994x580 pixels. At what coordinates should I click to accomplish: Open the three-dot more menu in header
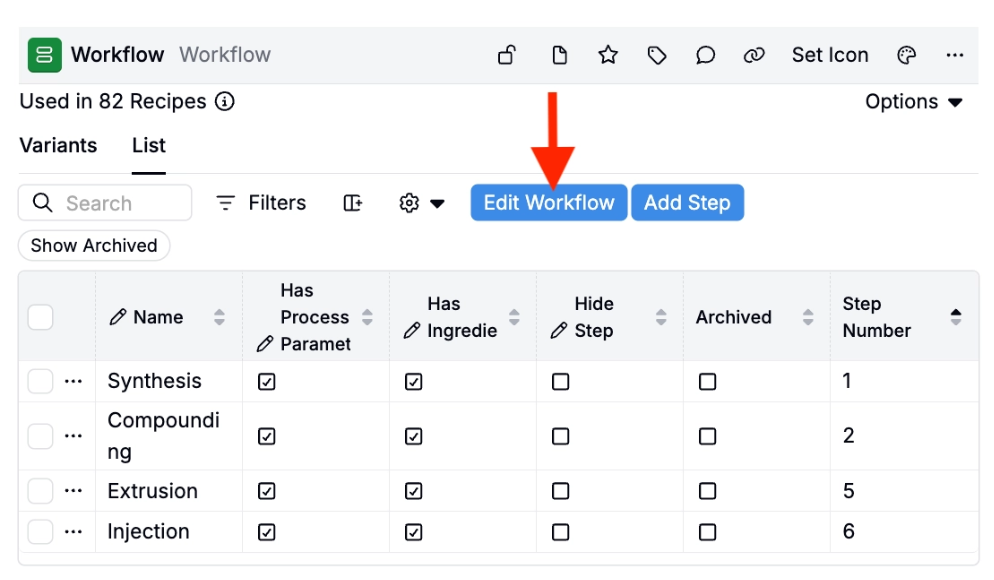[x=955, y=55]
